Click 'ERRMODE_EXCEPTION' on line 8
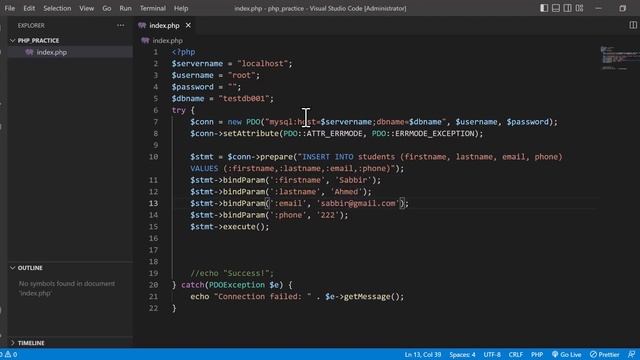Image resolution: width=640 pixels, height=360 pixels. (x=435, y=133)
